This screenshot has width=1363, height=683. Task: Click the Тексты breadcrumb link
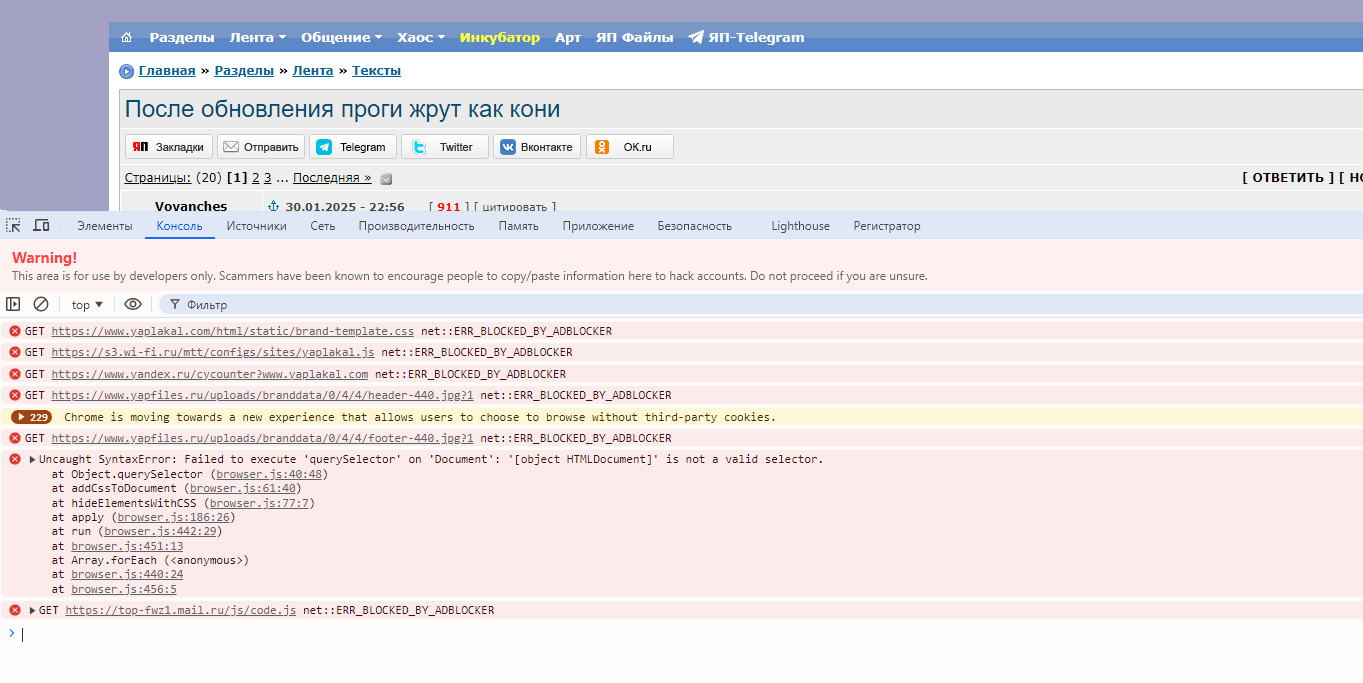pyautogui.click(x=376, y=71)
